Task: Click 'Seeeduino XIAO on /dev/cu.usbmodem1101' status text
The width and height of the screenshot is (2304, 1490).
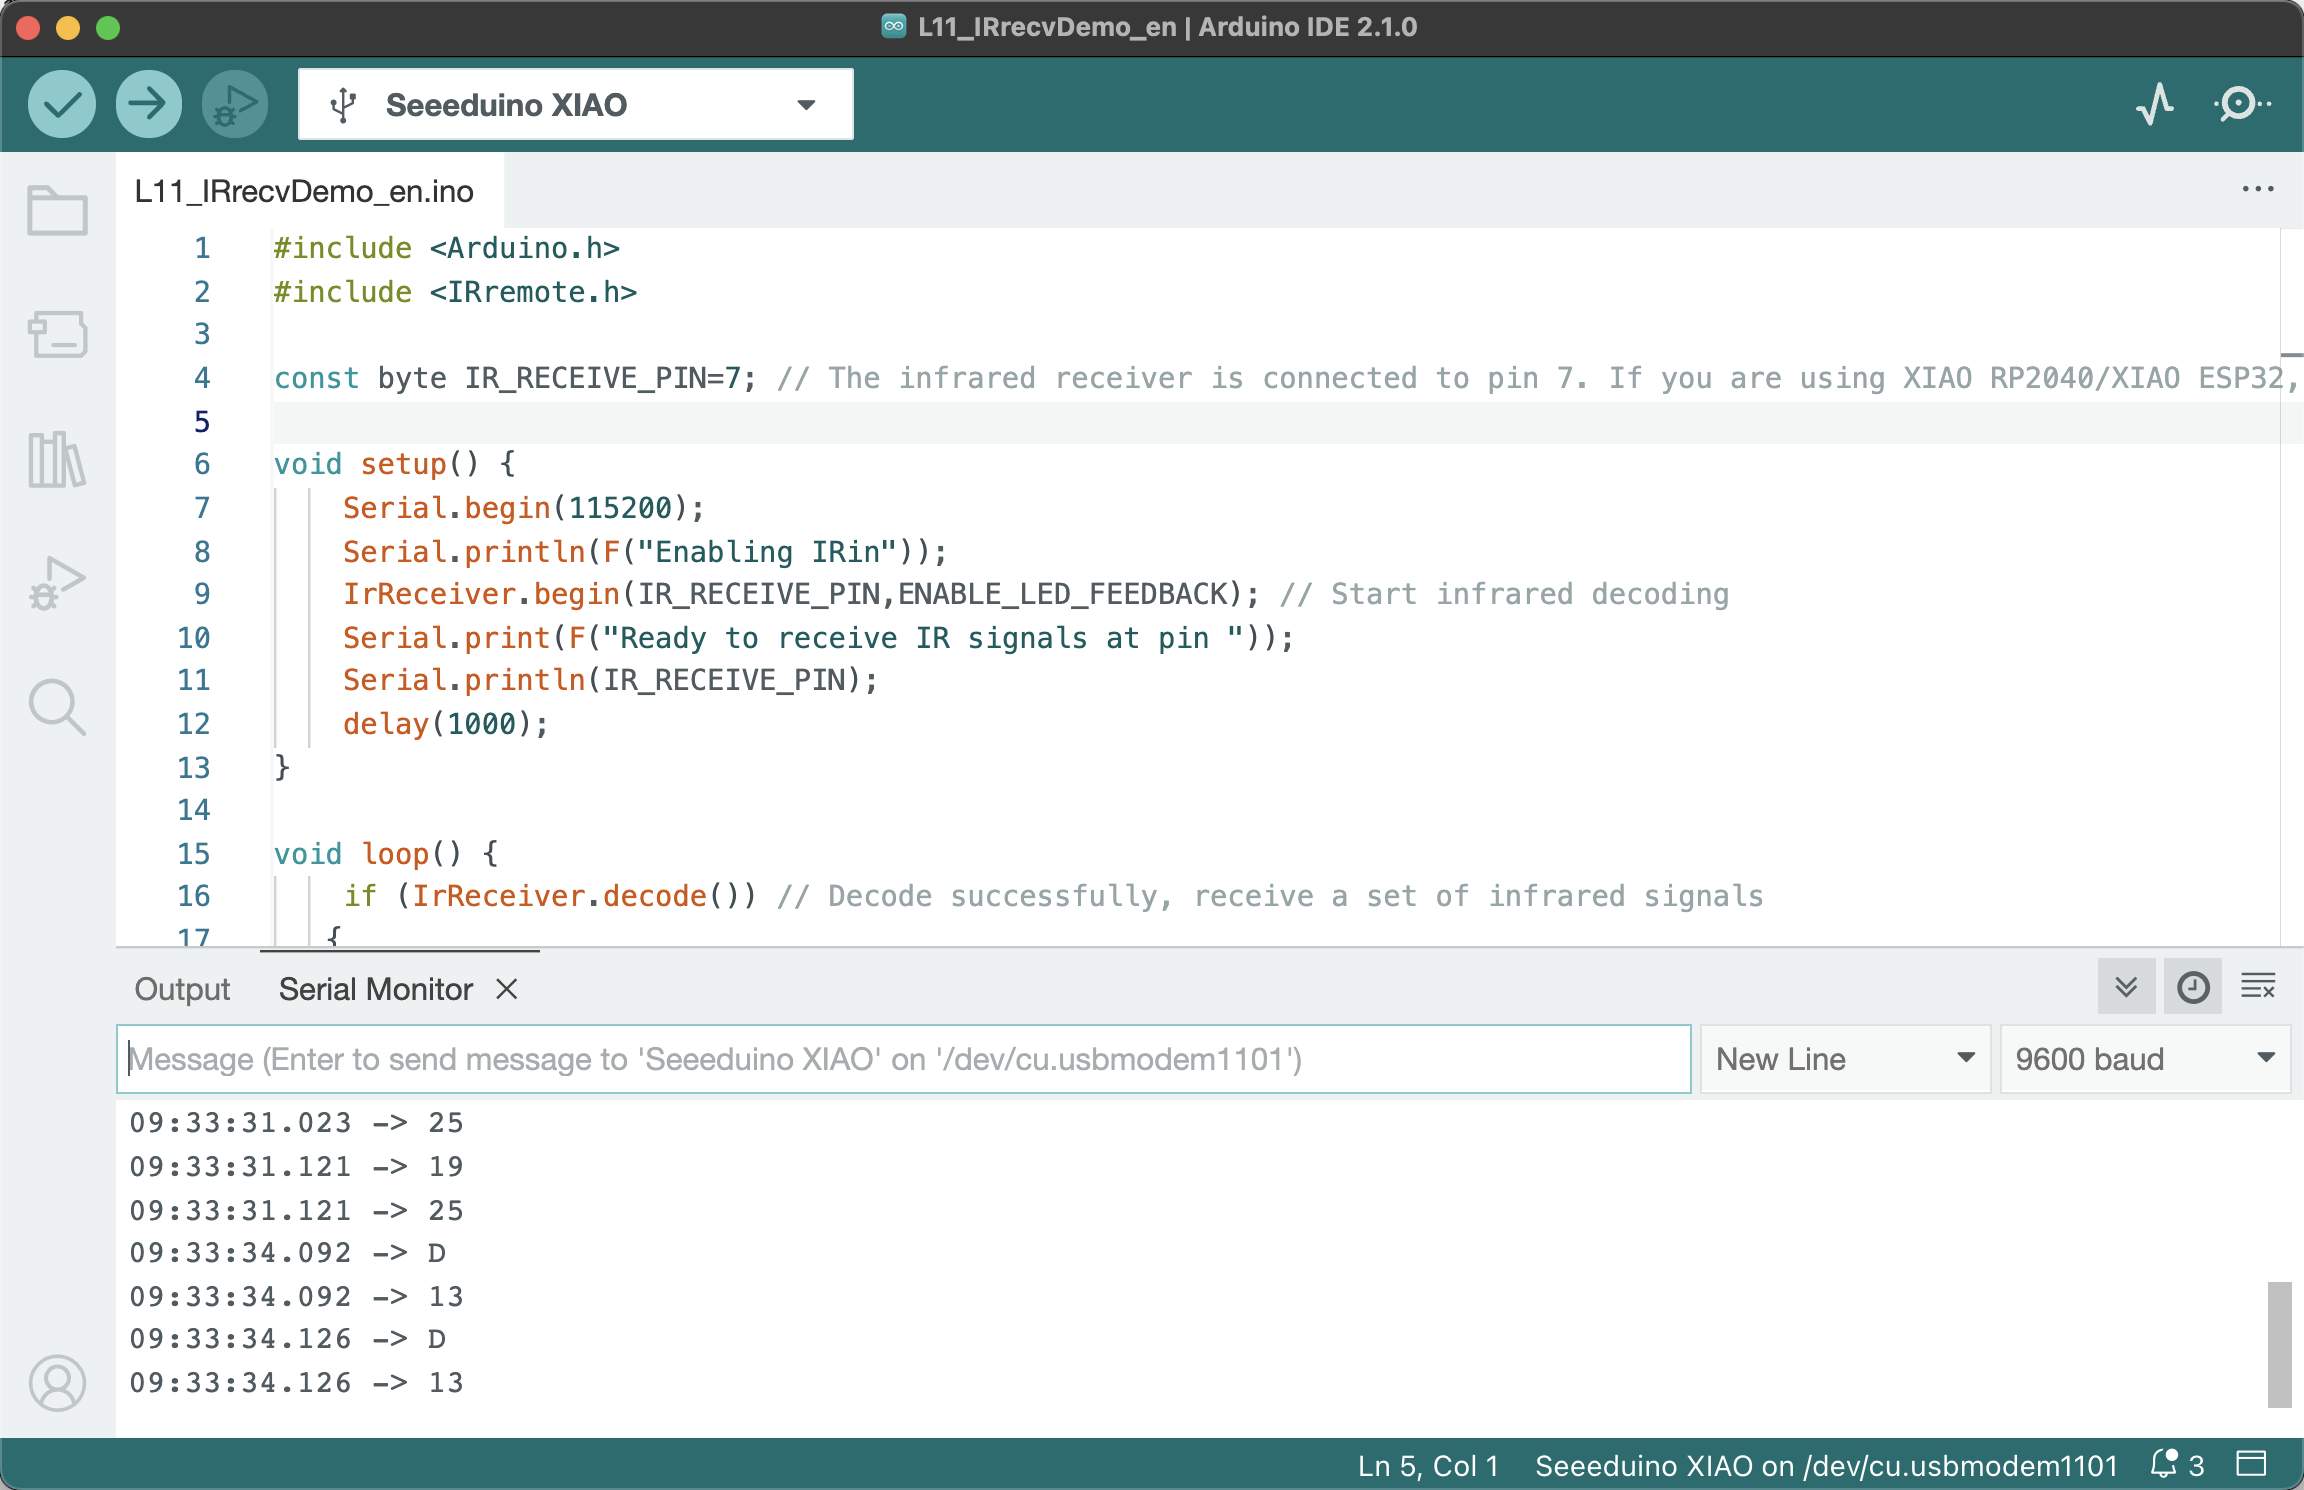Action: pos(1826,1466)
